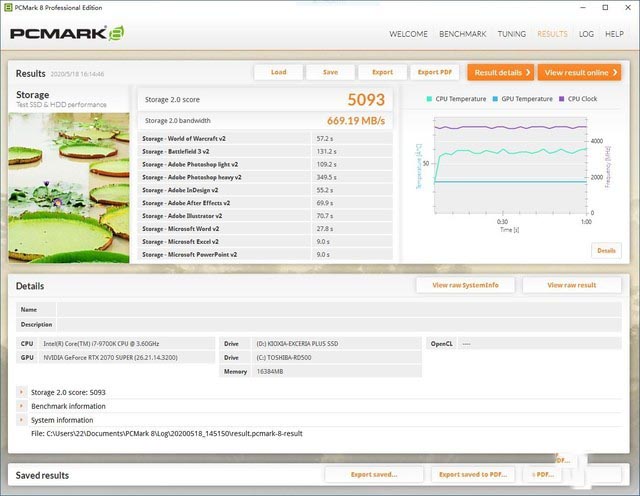Select Adobe Photoshop heavy v2 row
Screen dimensions: 640x496
(265, 177)
